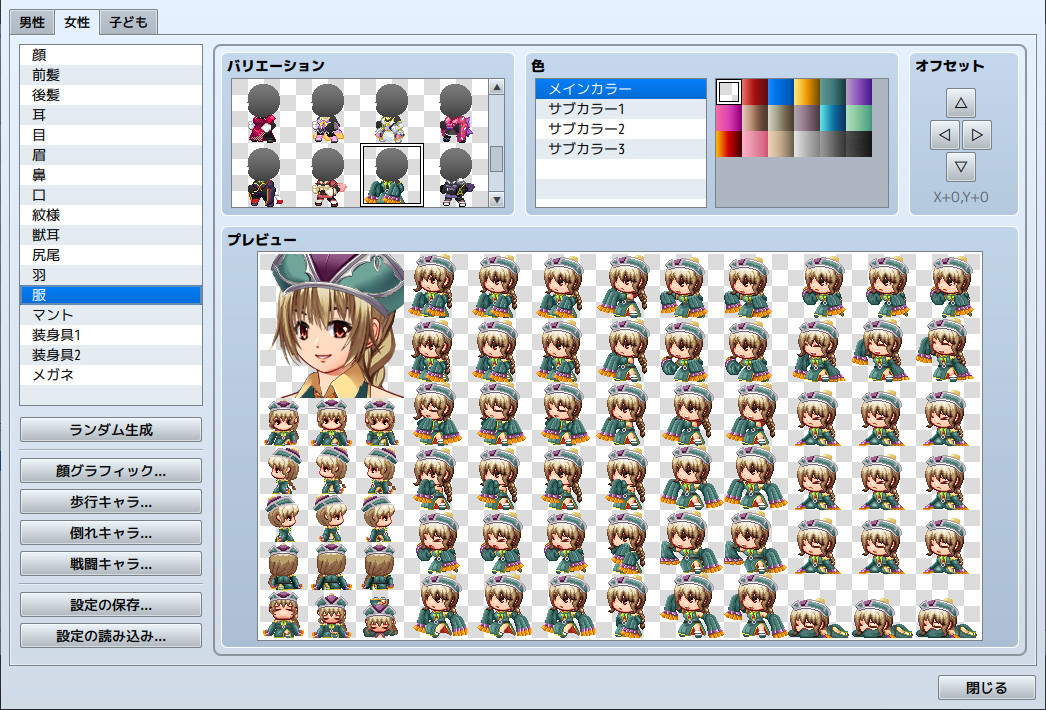Click the left offset arrow button
Screen dimensions: 1046x710
point(944,134)
